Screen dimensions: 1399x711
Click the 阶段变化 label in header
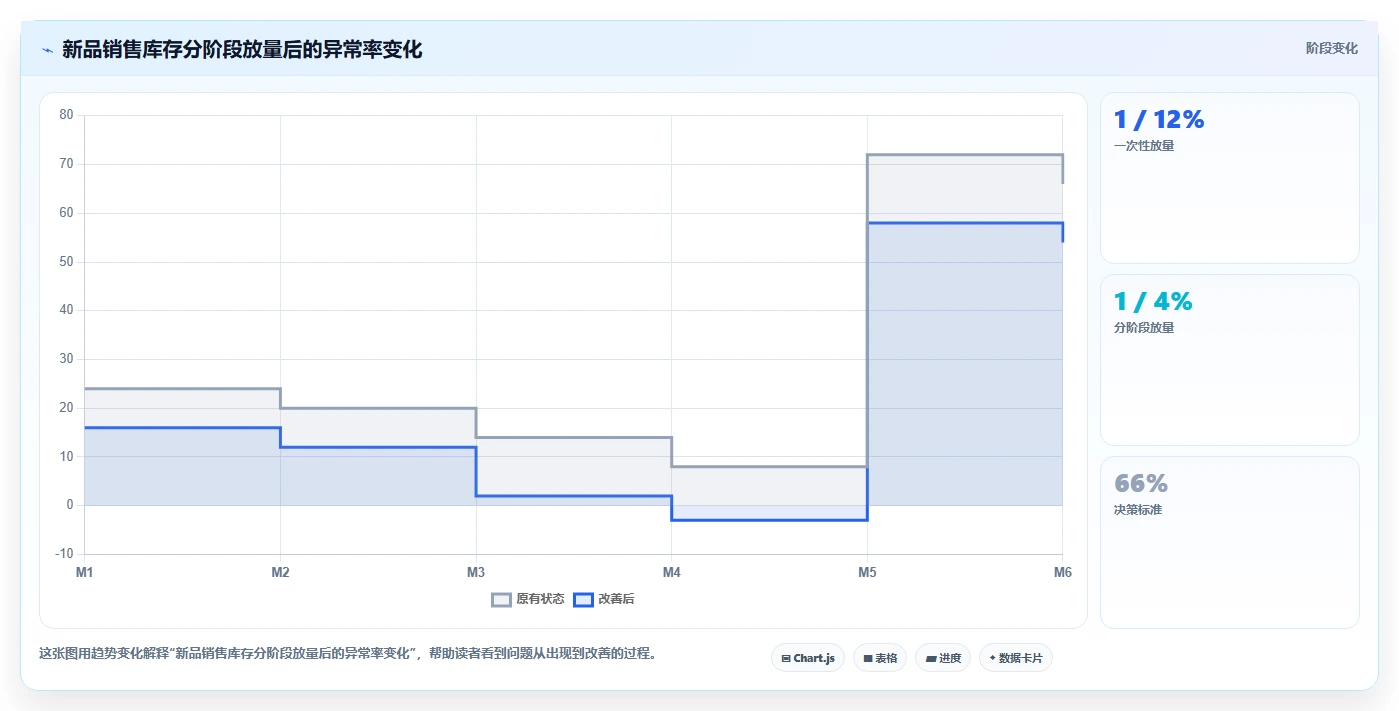pyautogui.click(x=1332, y=48)
